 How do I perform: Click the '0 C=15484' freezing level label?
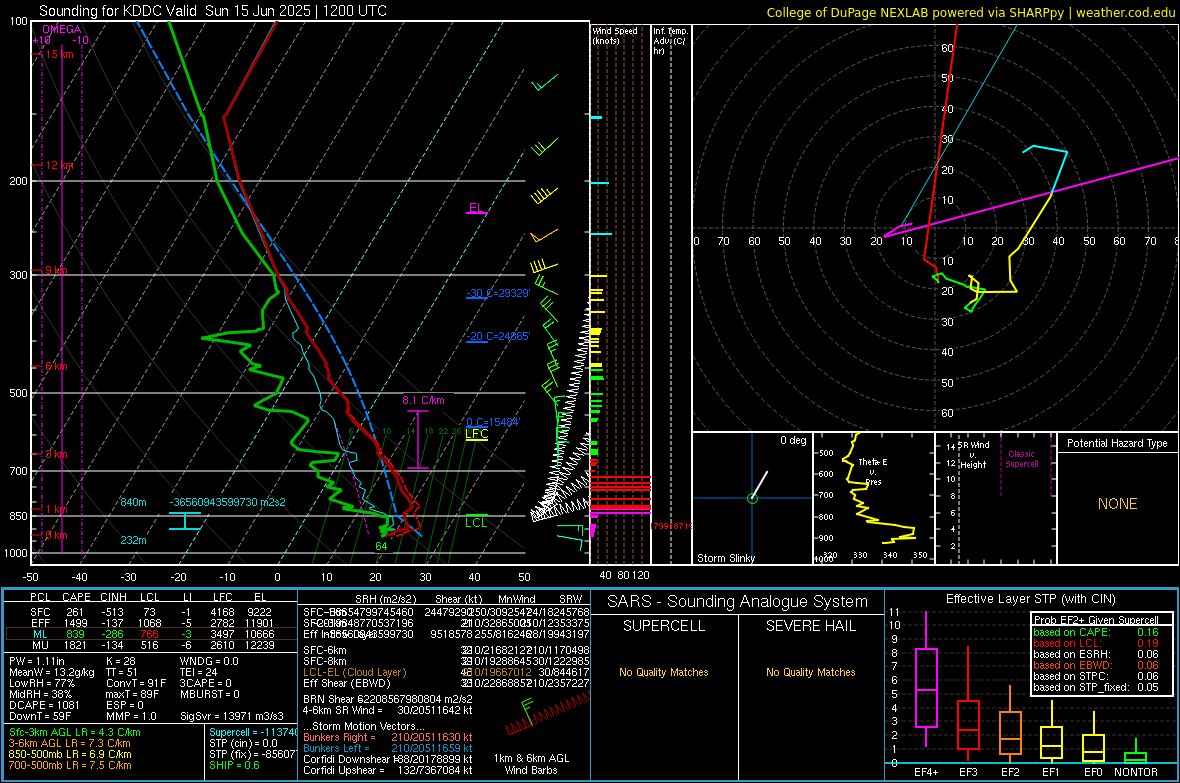(492, 422)
